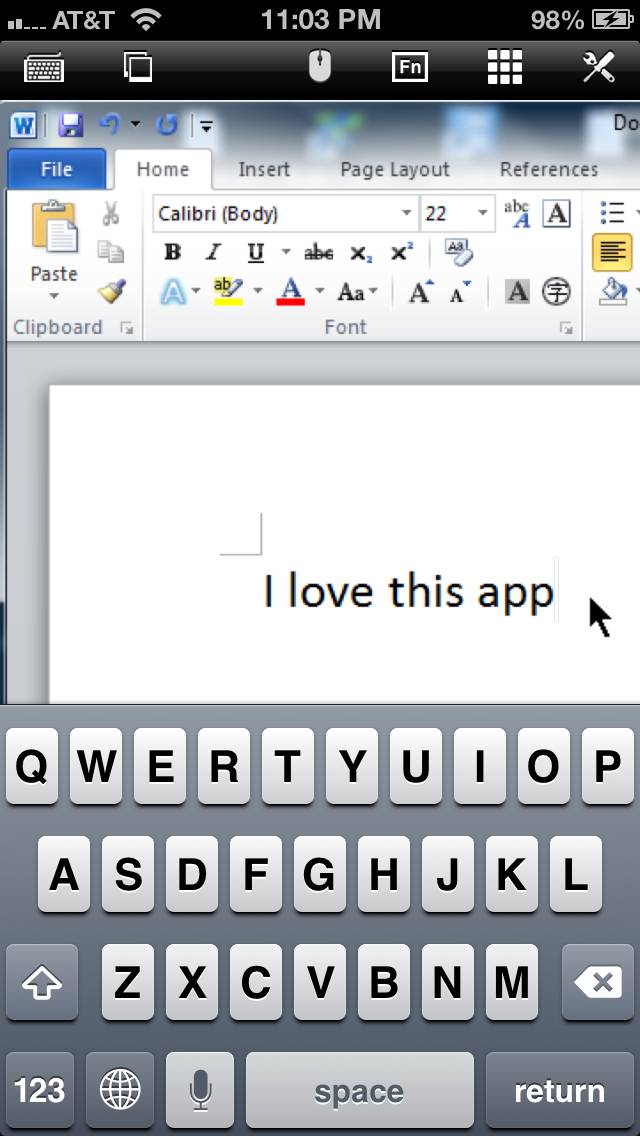Click the Format Painter brush icon

[x=111, y=291]
